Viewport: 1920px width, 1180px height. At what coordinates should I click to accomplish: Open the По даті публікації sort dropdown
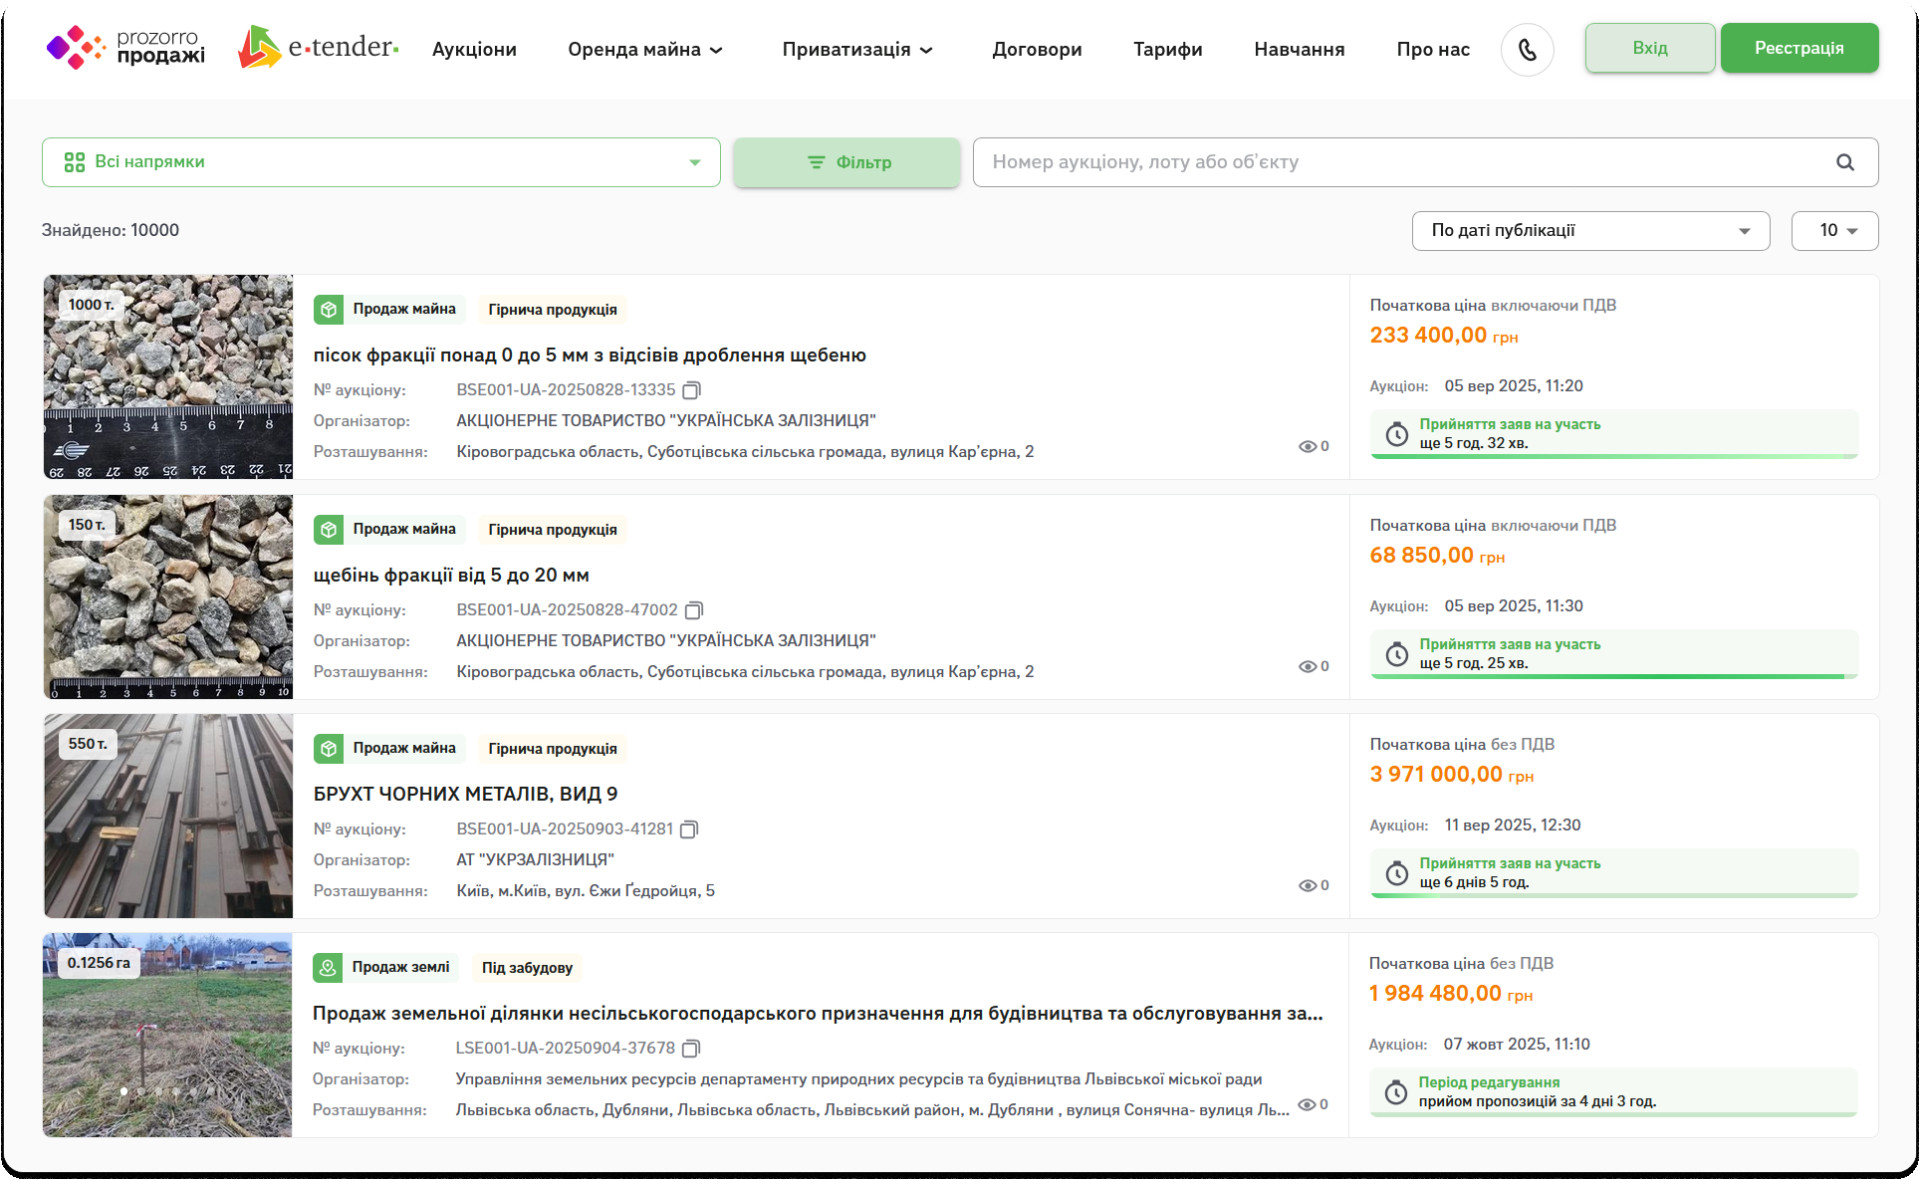point(1590,231)
